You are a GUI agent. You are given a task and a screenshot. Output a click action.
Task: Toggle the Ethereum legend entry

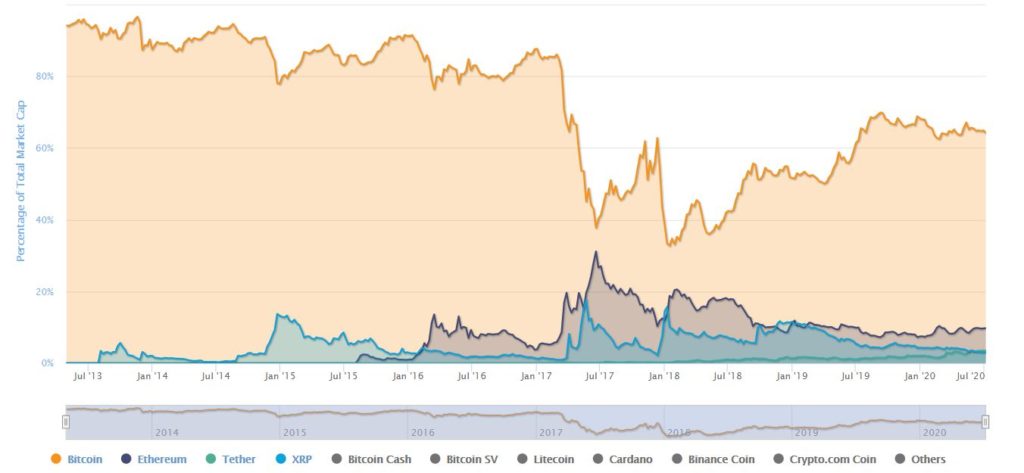click(163, 459)
